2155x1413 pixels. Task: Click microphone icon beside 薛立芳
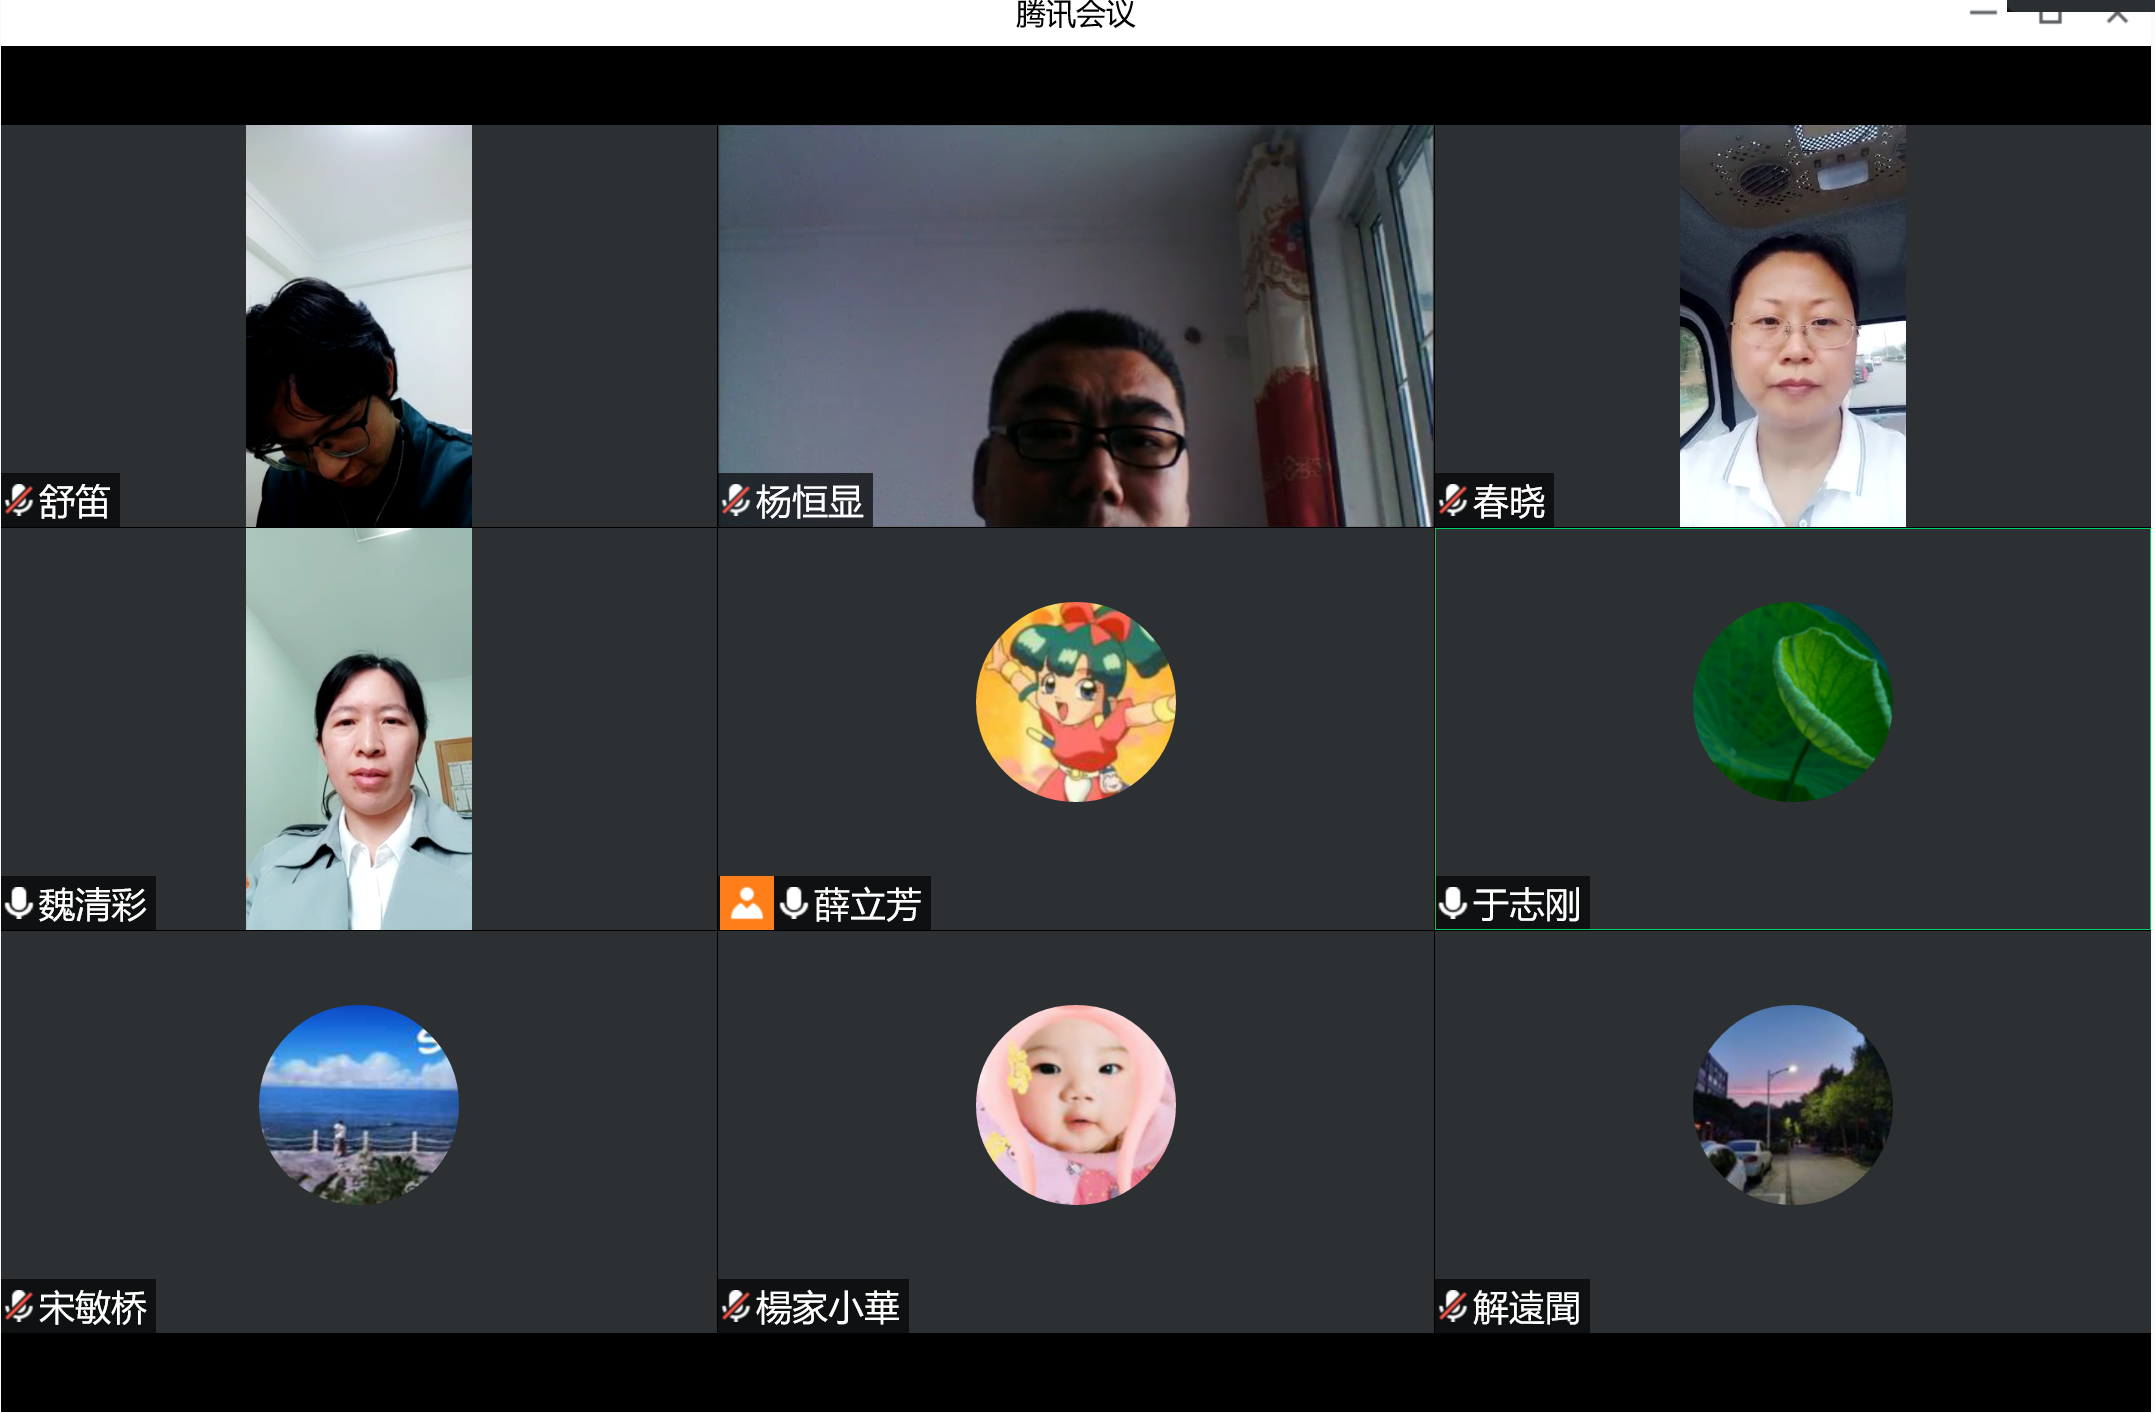tap(794, 903)
